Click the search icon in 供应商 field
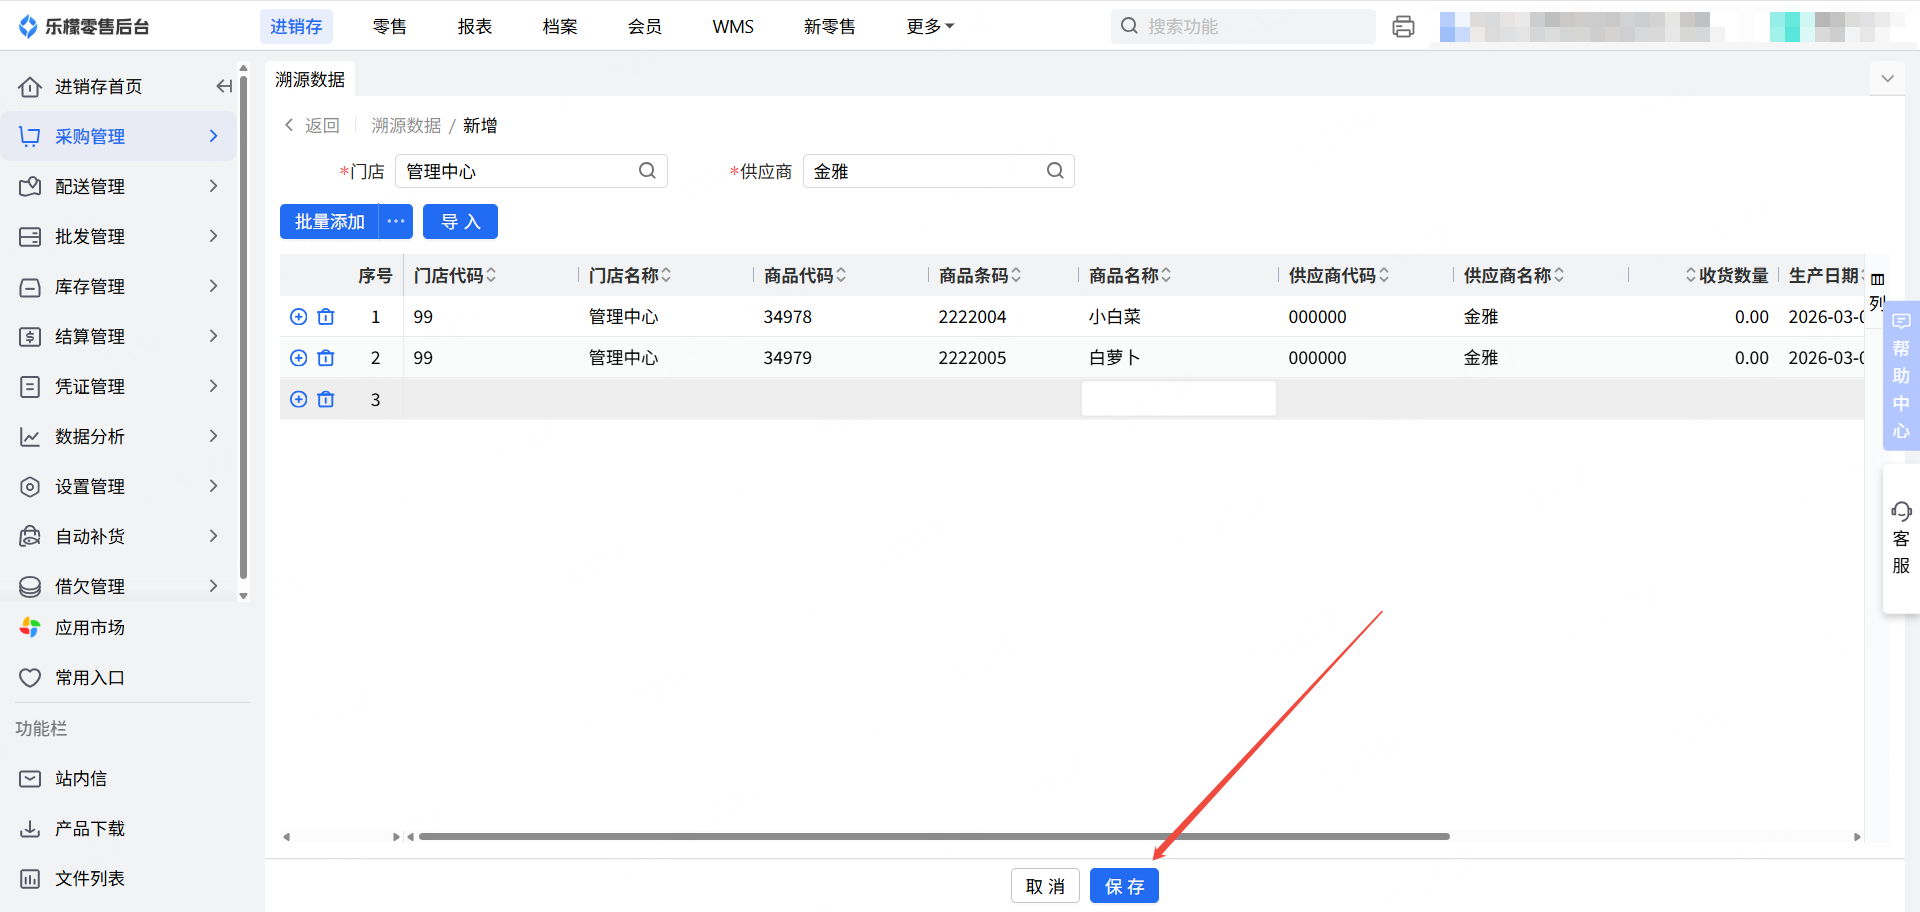The image size is (1920, 912). tap(1055, 171)
